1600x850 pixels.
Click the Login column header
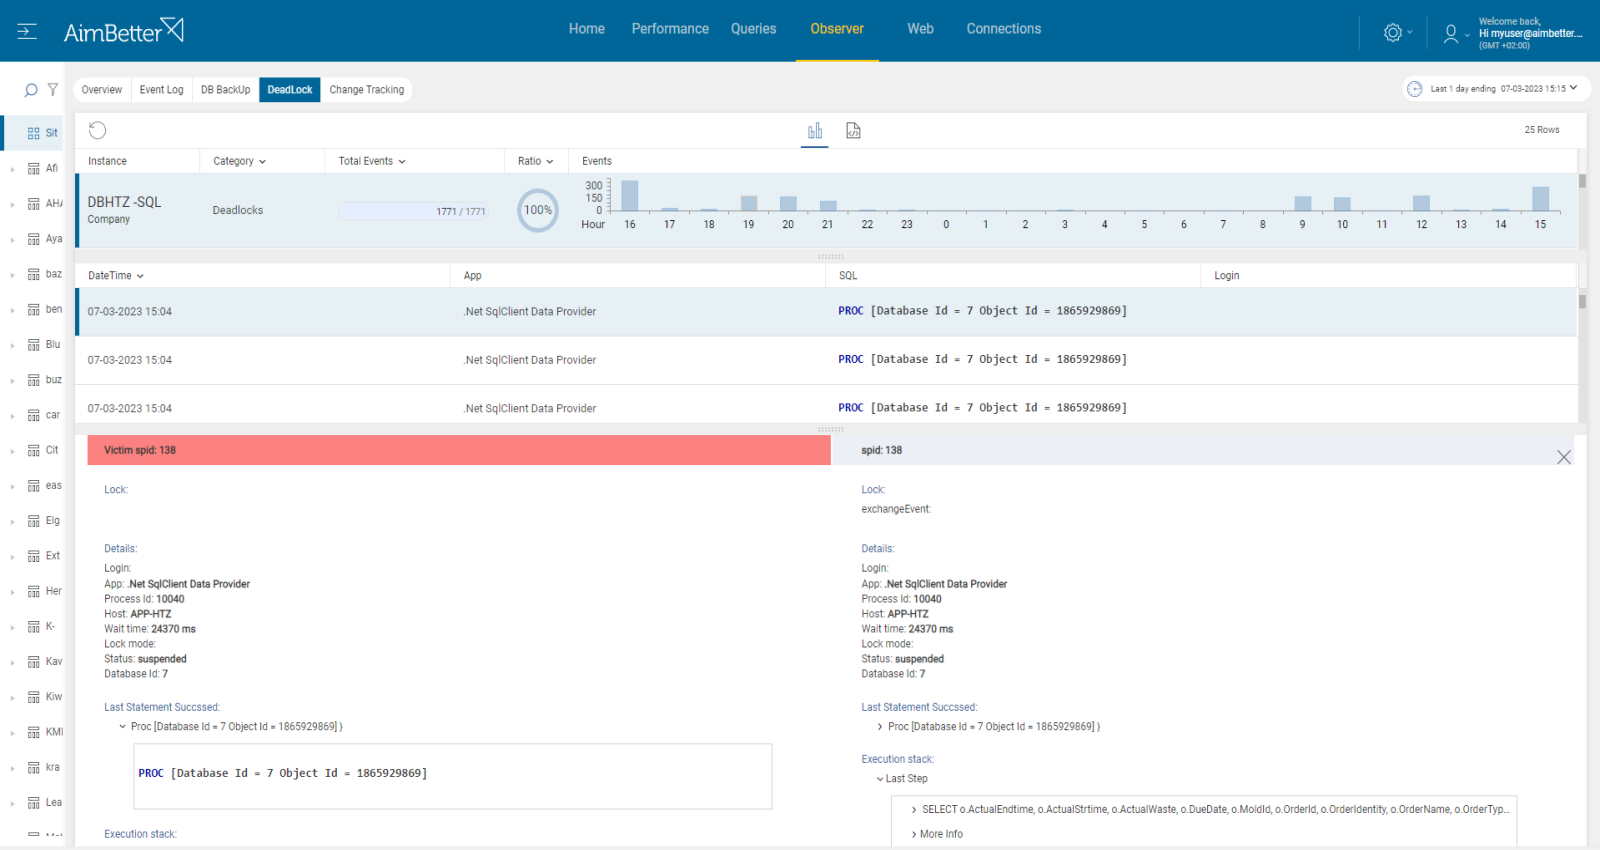click(1227, 276)
